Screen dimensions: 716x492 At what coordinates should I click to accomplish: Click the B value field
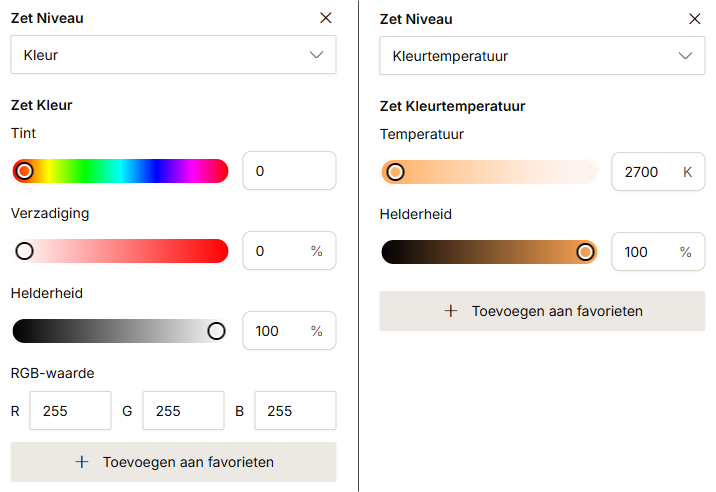coord(295,411)
